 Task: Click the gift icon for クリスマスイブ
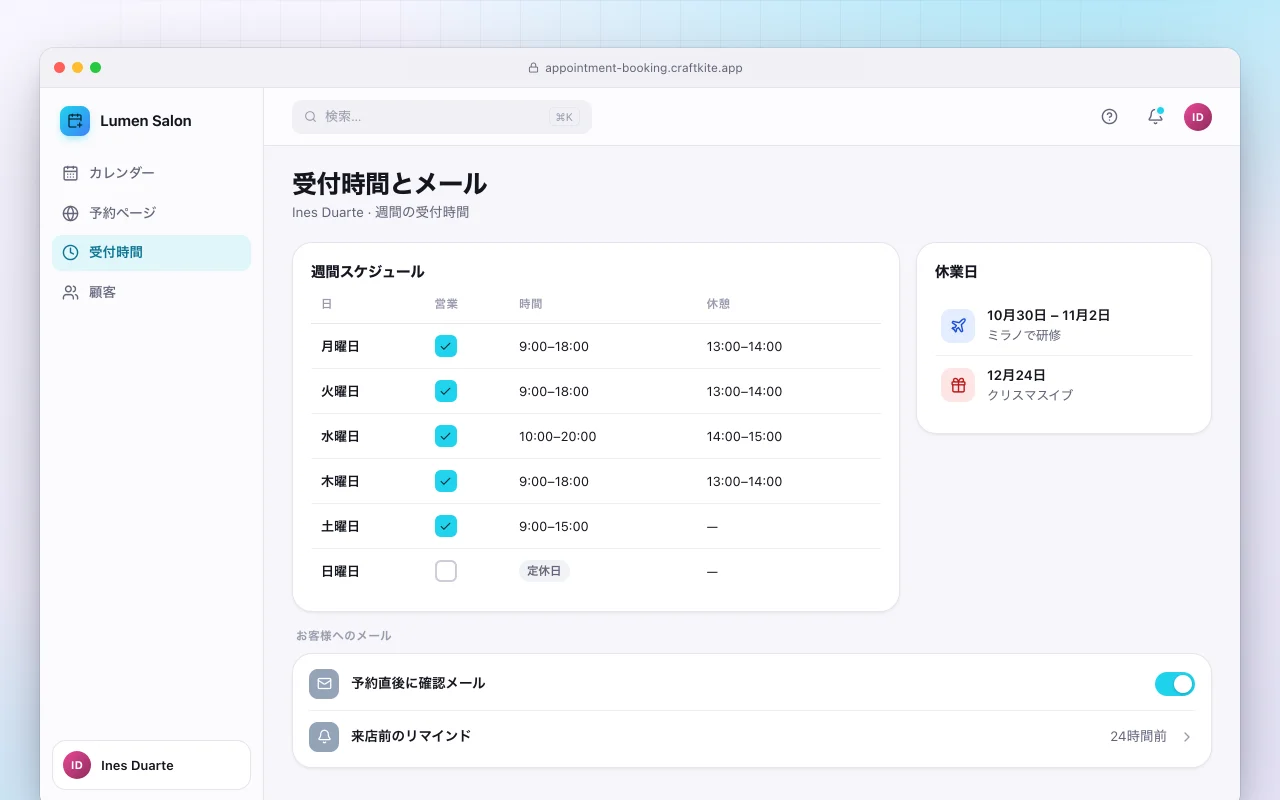coord(958,385)
